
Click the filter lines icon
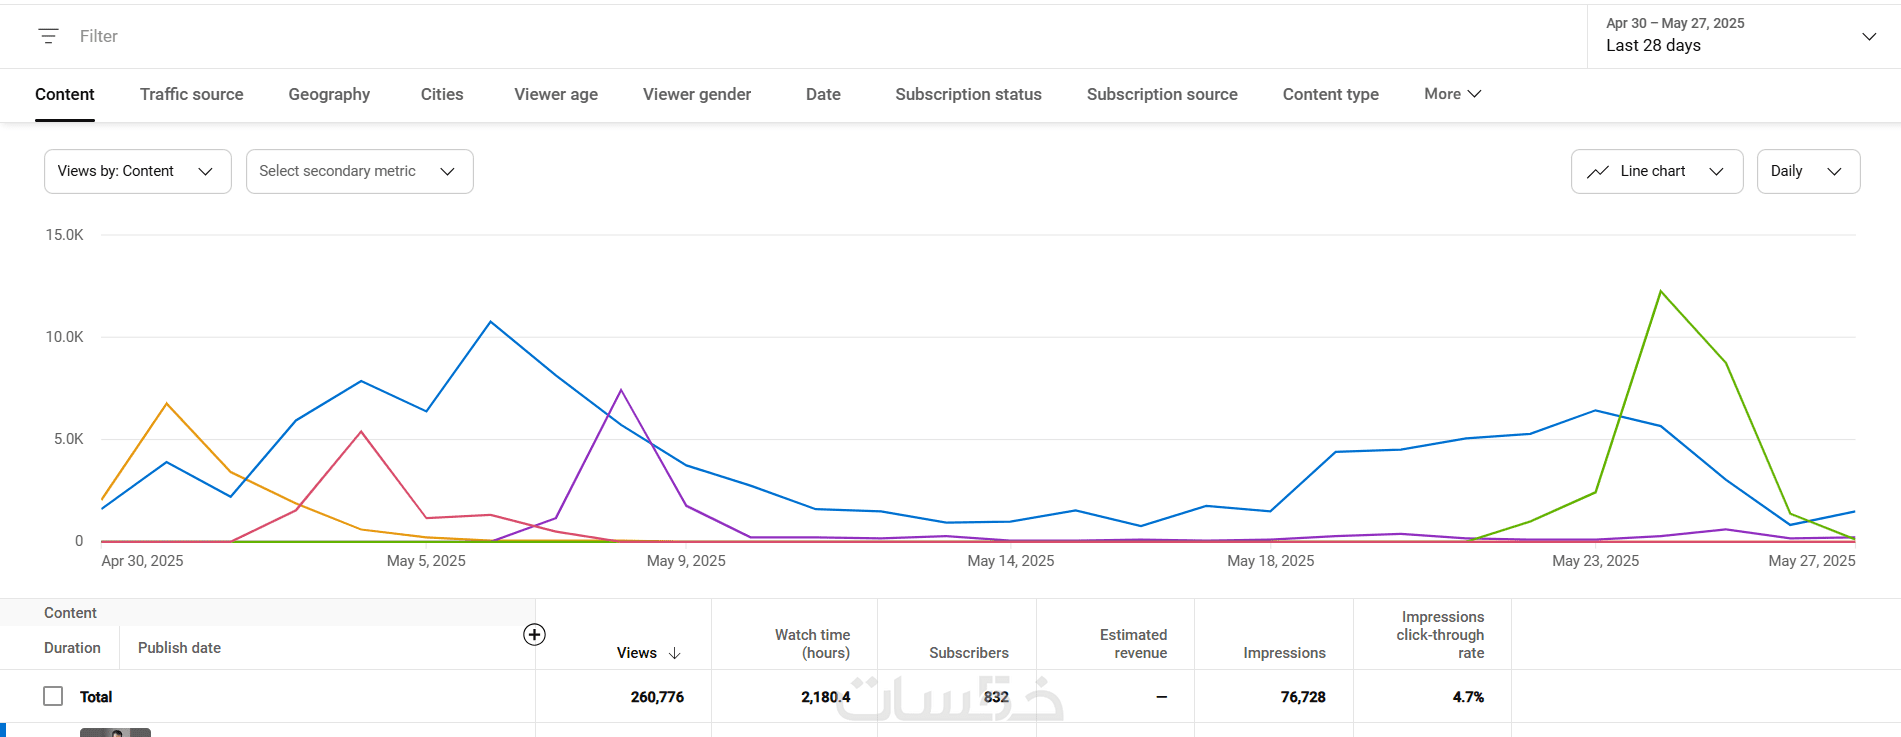point(48,36)
